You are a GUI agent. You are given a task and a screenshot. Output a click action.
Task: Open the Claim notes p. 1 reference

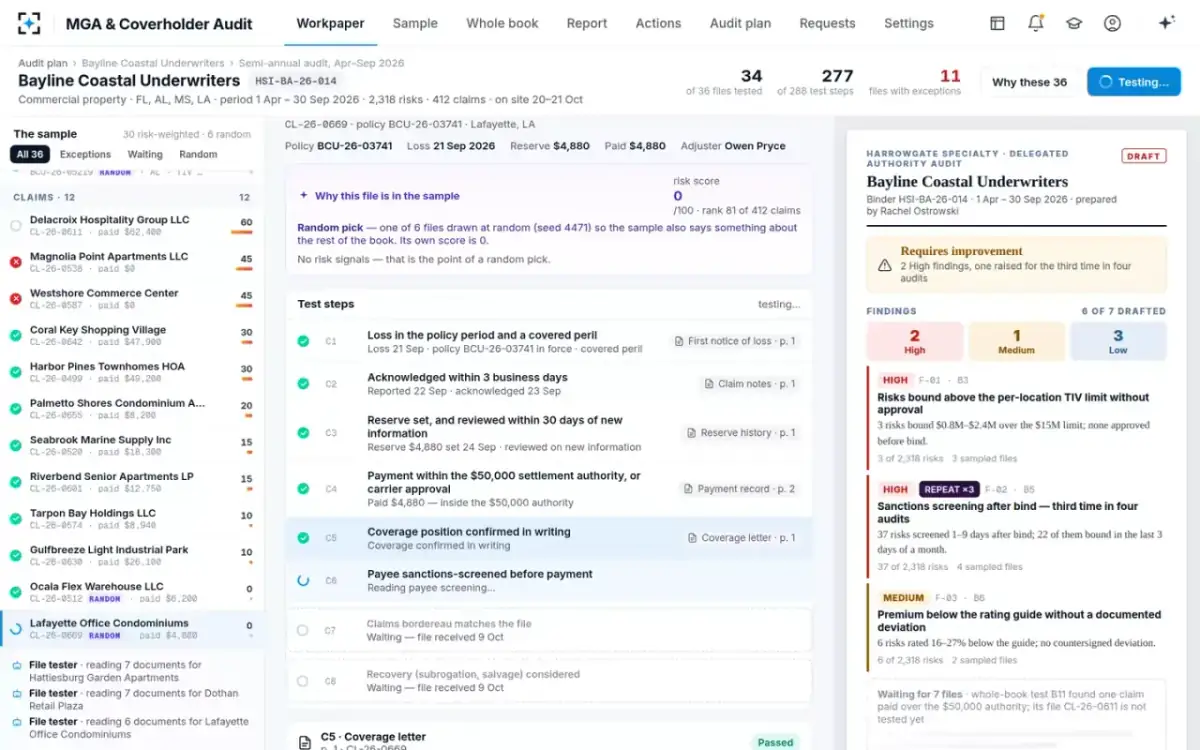pyautogui.click(x=750, y=384)
